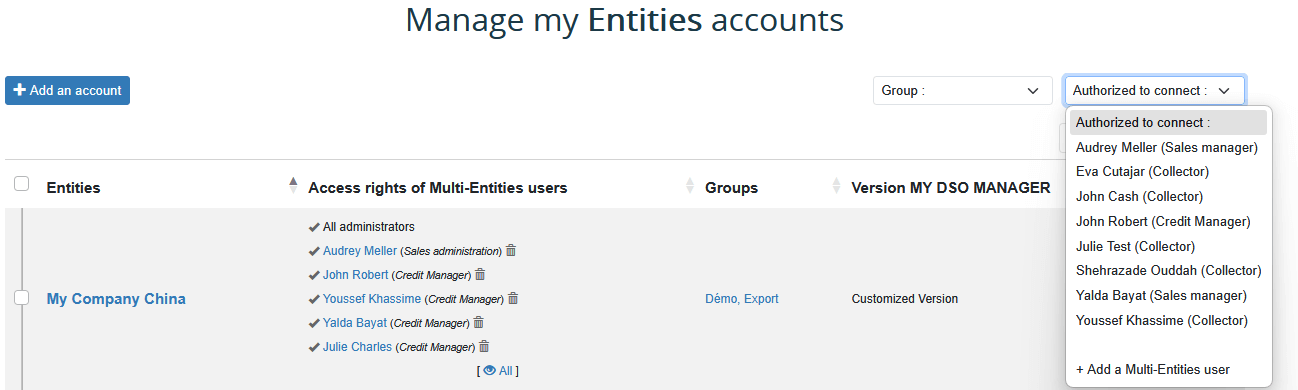Open the My Company China entity link
1298x390 pixels.
pos(116,298)
